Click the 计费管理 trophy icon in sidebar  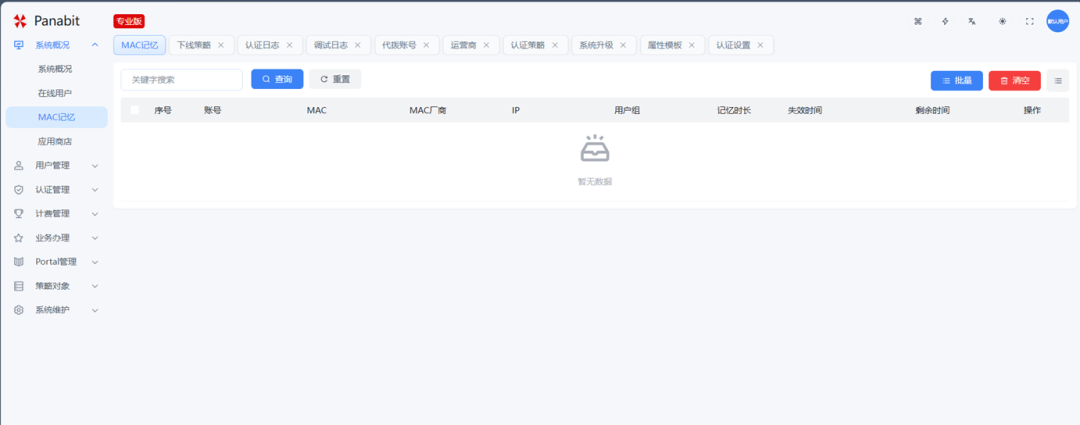(19, 214)
